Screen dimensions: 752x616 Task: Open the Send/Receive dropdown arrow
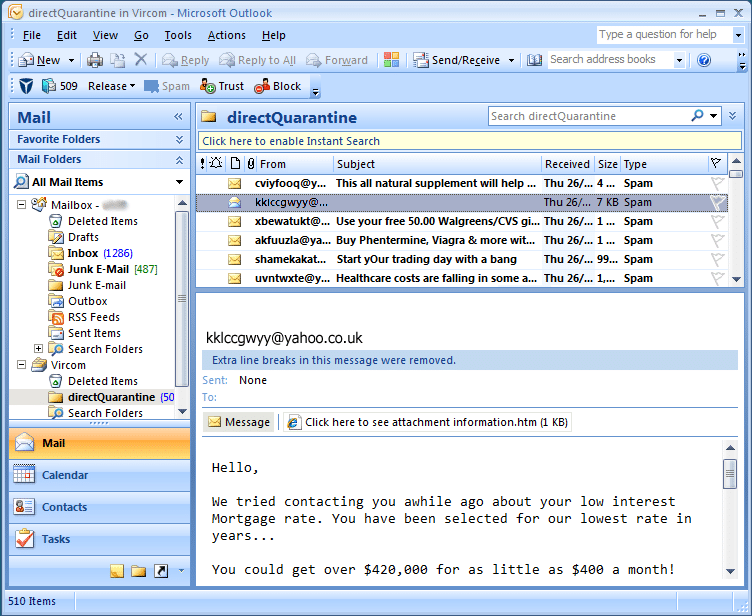tap(511, 60)
